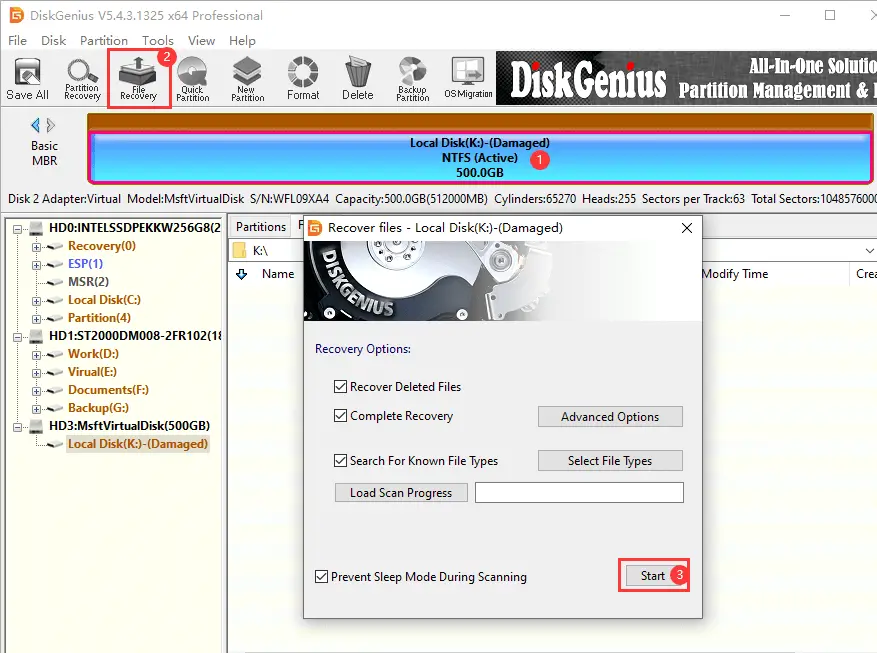Start the OS Migration tool

coord(468,79)
